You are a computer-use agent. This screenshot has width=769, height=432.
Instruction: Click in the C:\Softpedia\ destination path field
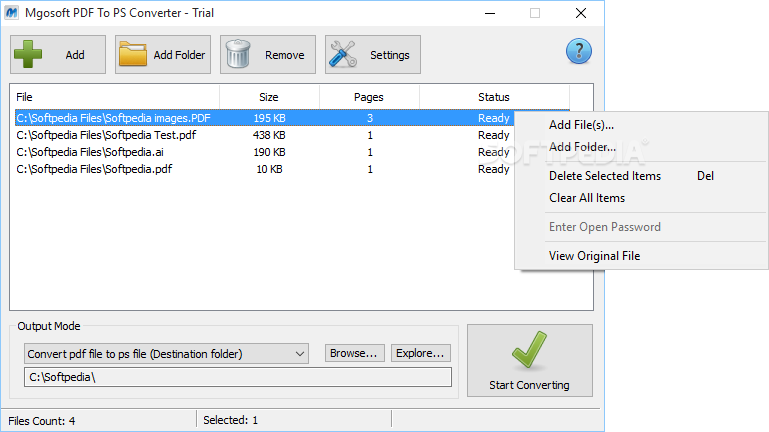[x=238, y=377]
